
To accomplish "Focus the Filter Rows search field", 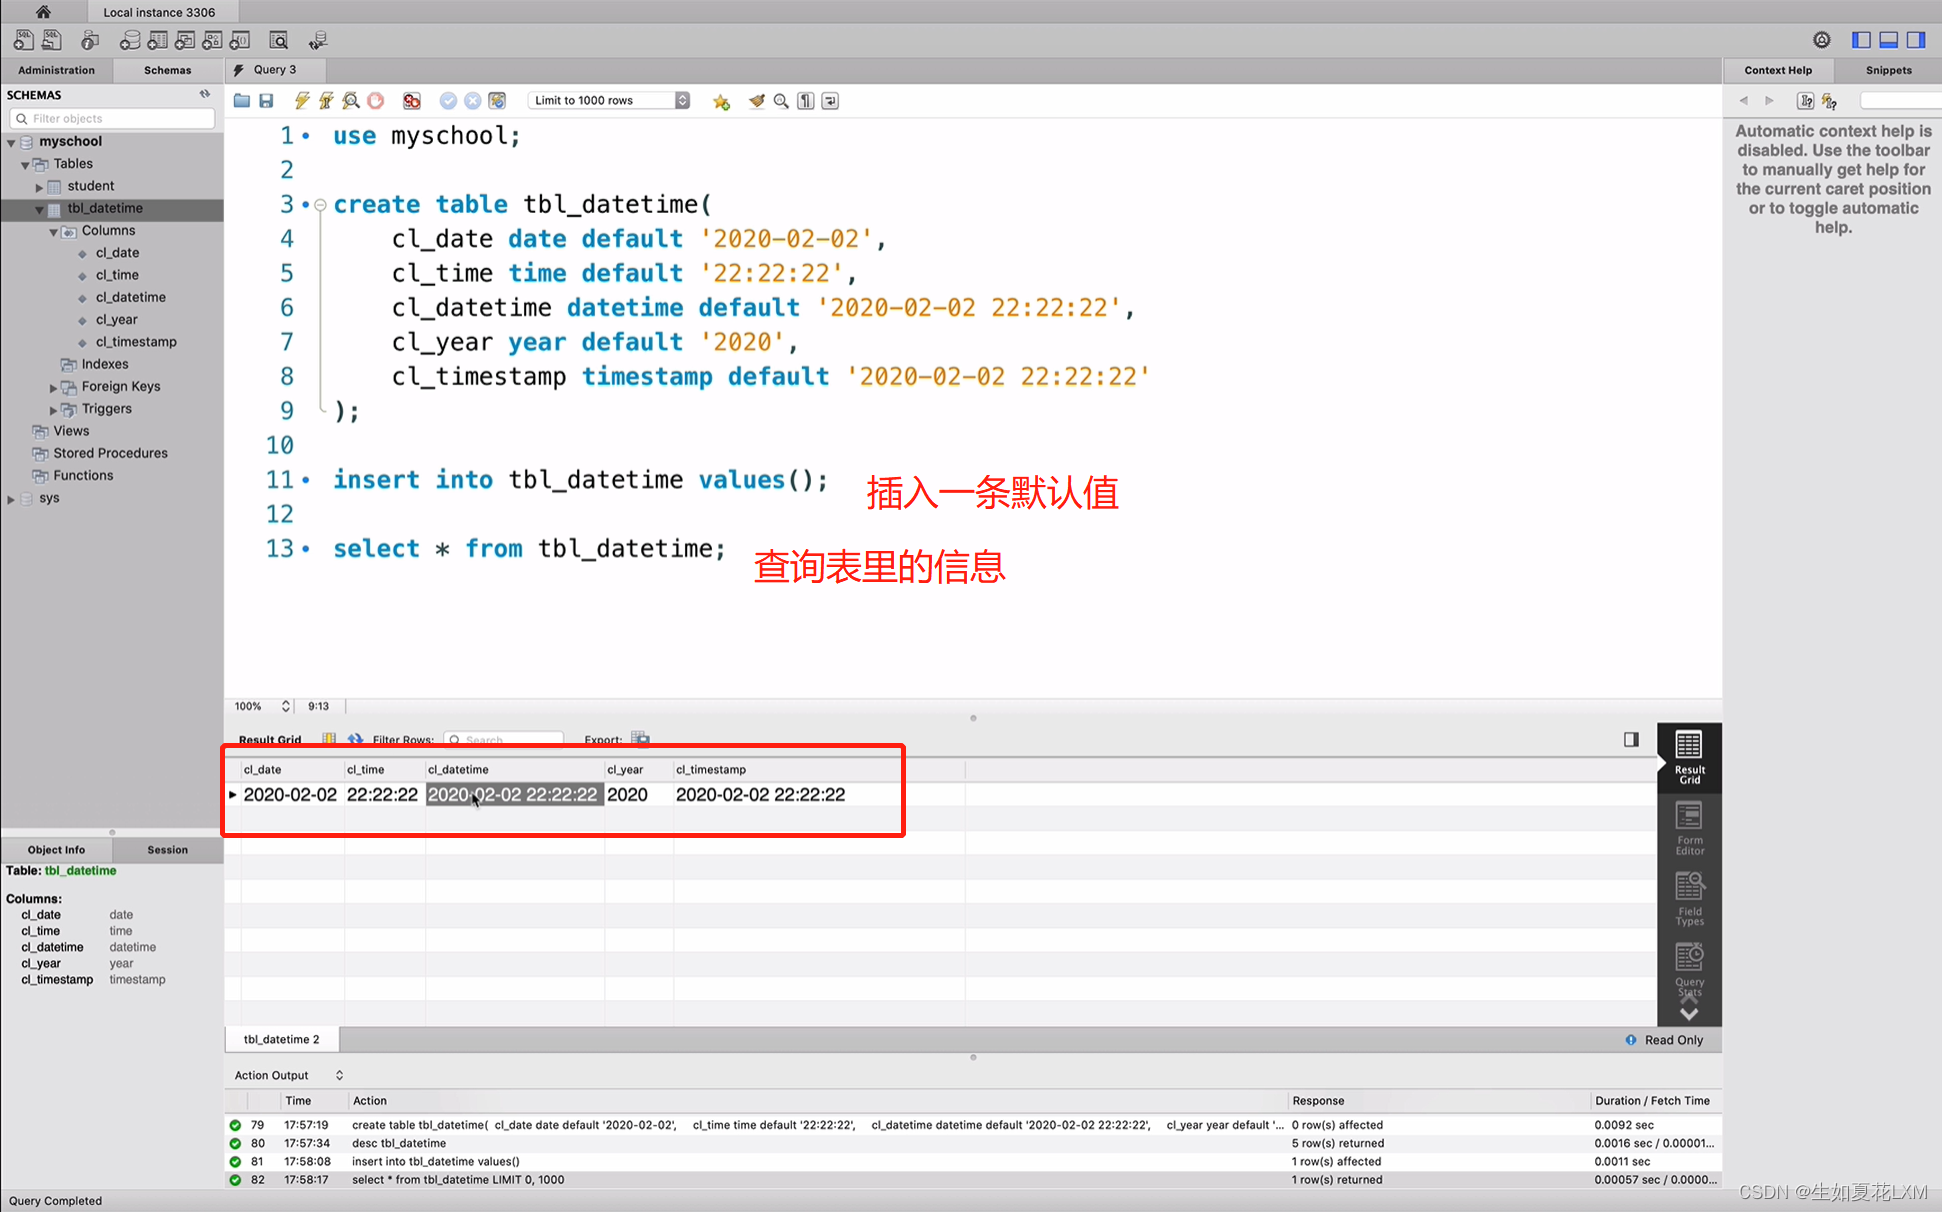I will pyautogui.click(x=504, y=739).
